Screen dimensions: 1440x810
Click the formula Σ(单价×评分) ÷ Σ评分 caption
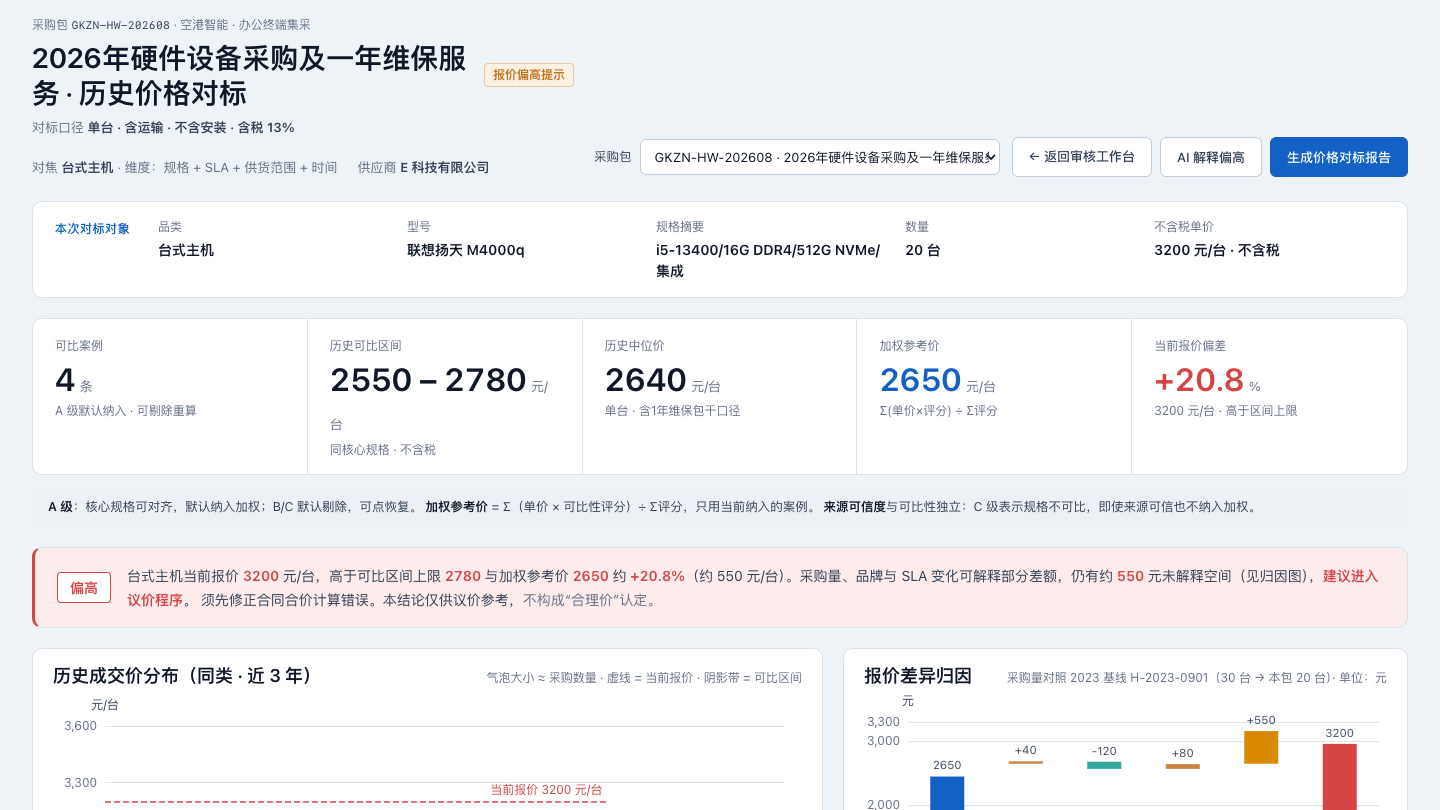pos(939,411)
